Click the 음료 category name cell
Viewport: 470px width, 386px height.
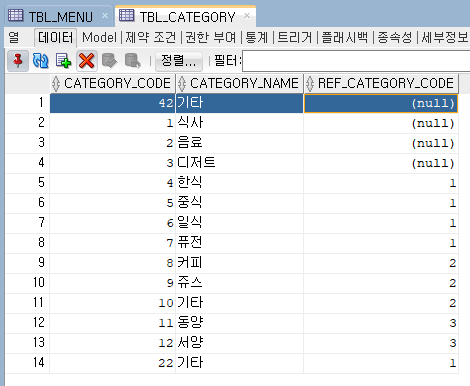pos(240,143)
